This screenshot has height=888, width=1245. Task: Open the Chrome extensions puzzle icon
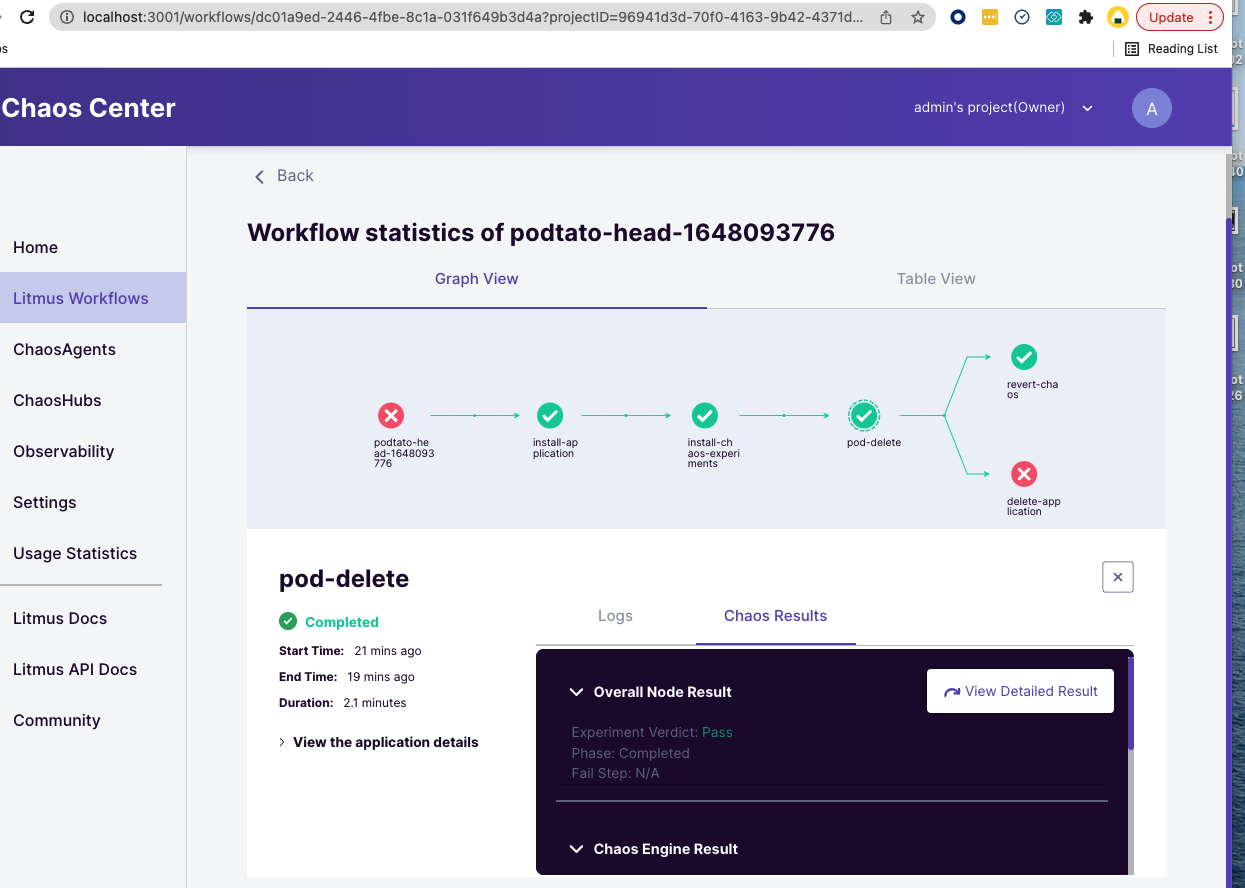click(x=1086, y=17)
